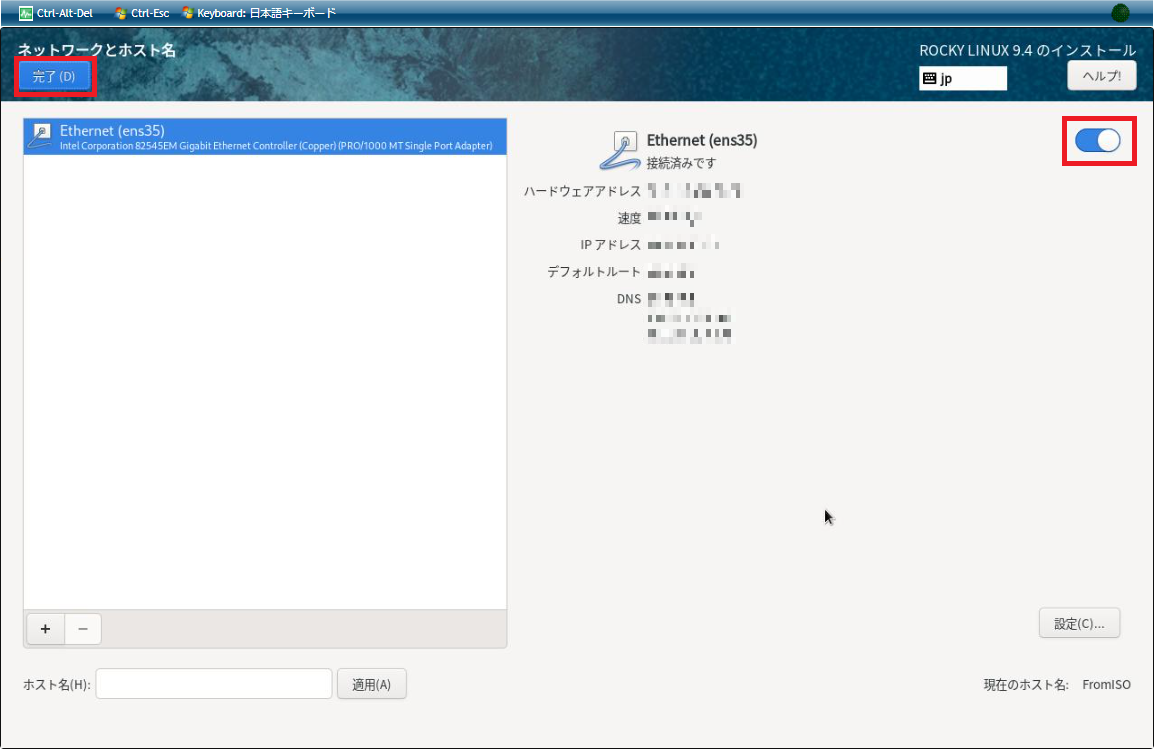Image resolution: width=1158 pixels, height=749 pixels.
Task: Add a network device with plus button
Action: point(45,629)
